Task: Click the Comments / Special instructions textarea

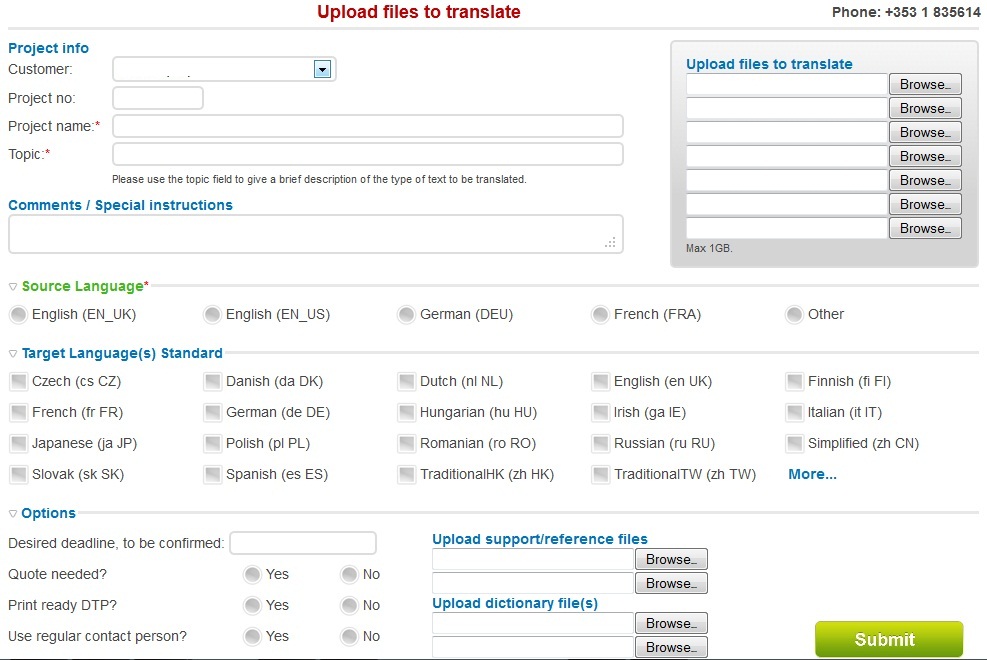Action: [315, 234]
